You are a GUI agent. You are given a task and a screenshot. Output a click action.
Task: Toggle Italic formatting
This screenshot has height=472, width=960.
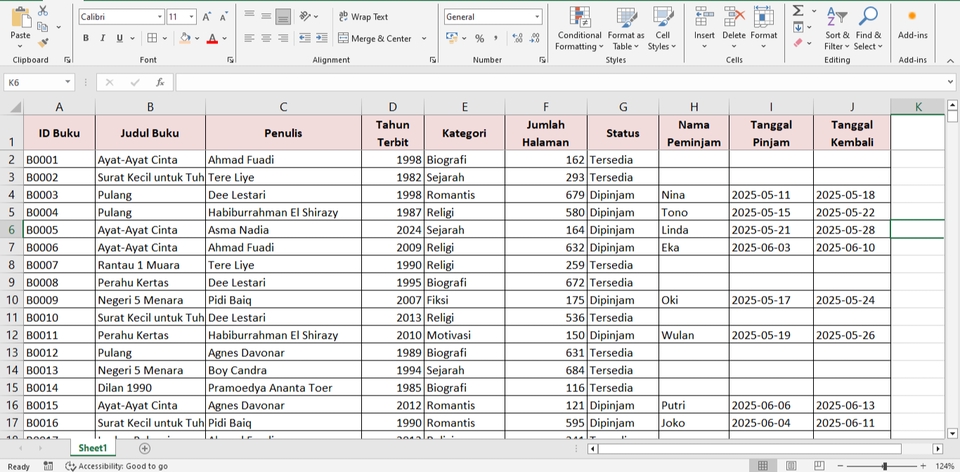tap(102, 38)
